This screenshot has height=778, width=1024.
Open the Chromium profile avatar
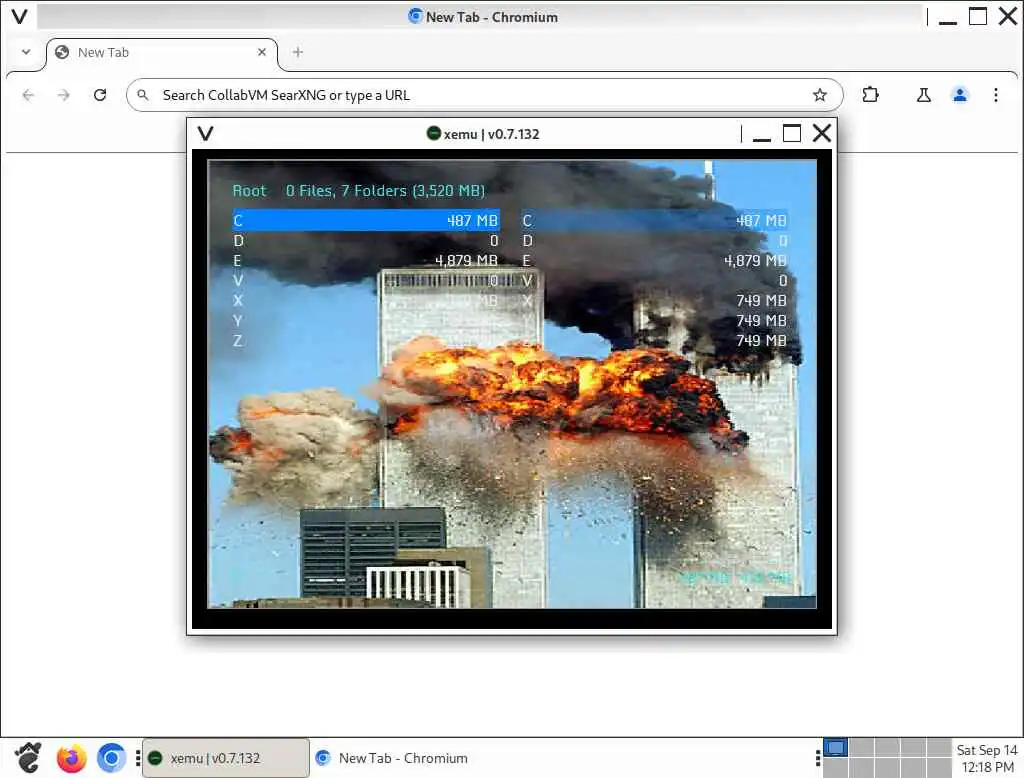959,95
